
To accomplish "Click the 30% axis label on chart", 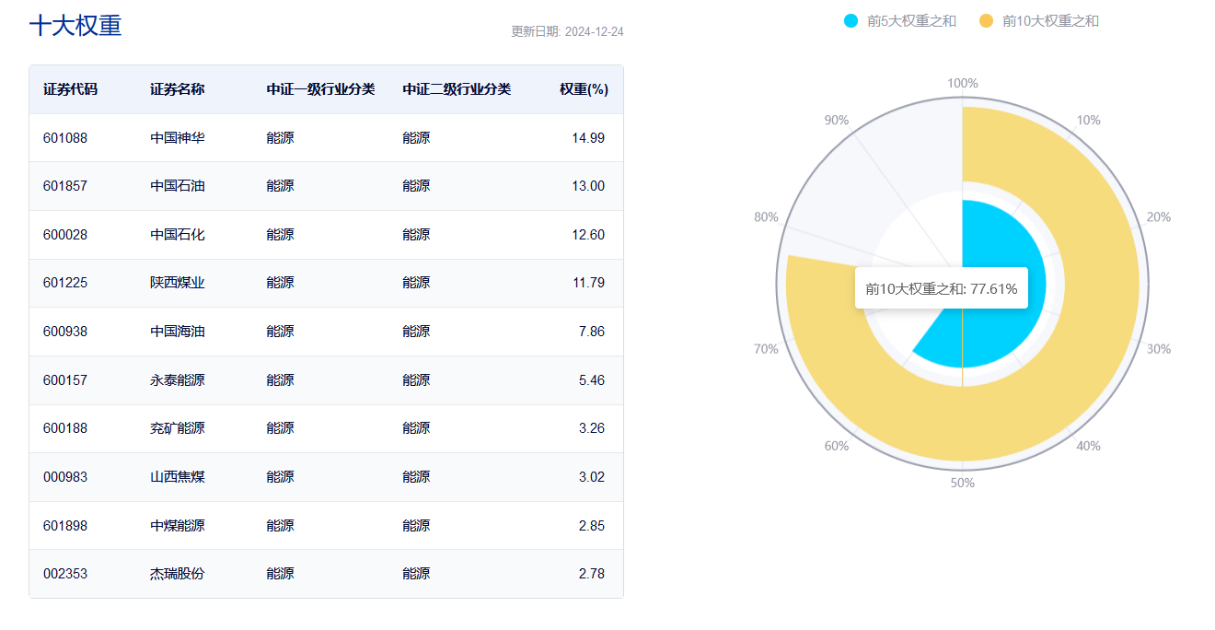I will point(1159,349).
